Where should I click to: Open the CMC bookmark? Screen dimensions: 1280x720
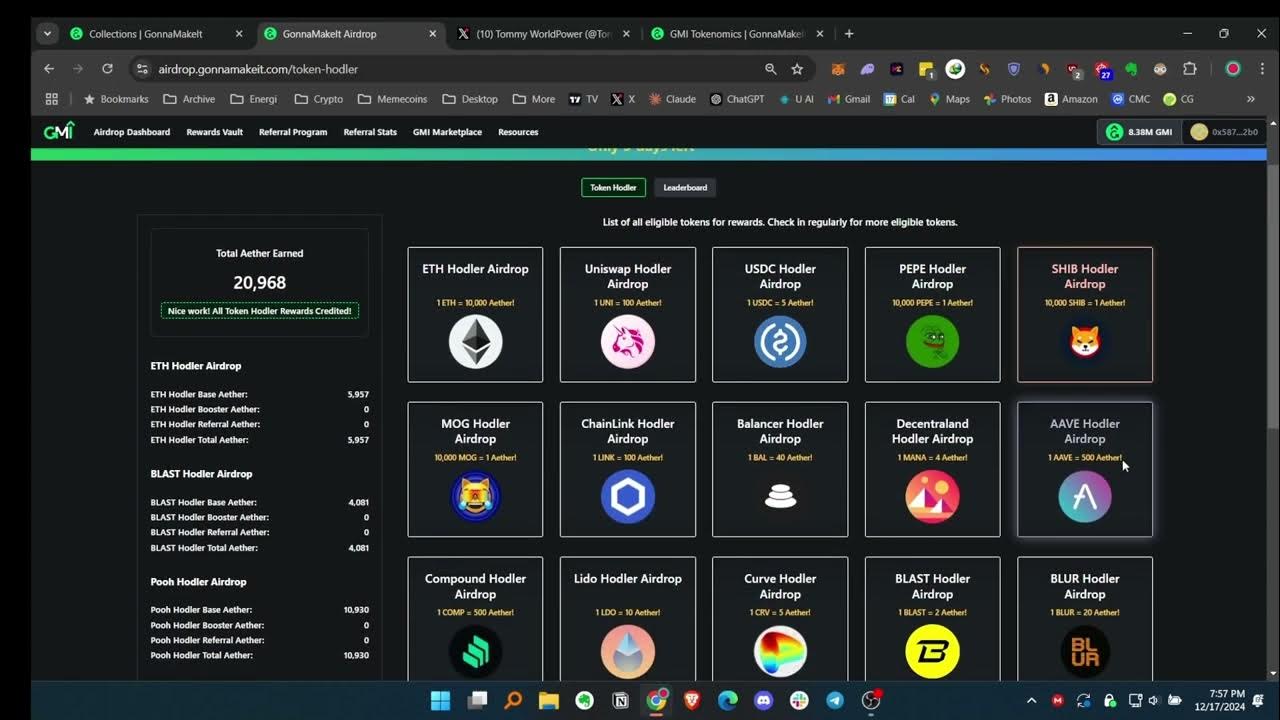point(1133,99)
